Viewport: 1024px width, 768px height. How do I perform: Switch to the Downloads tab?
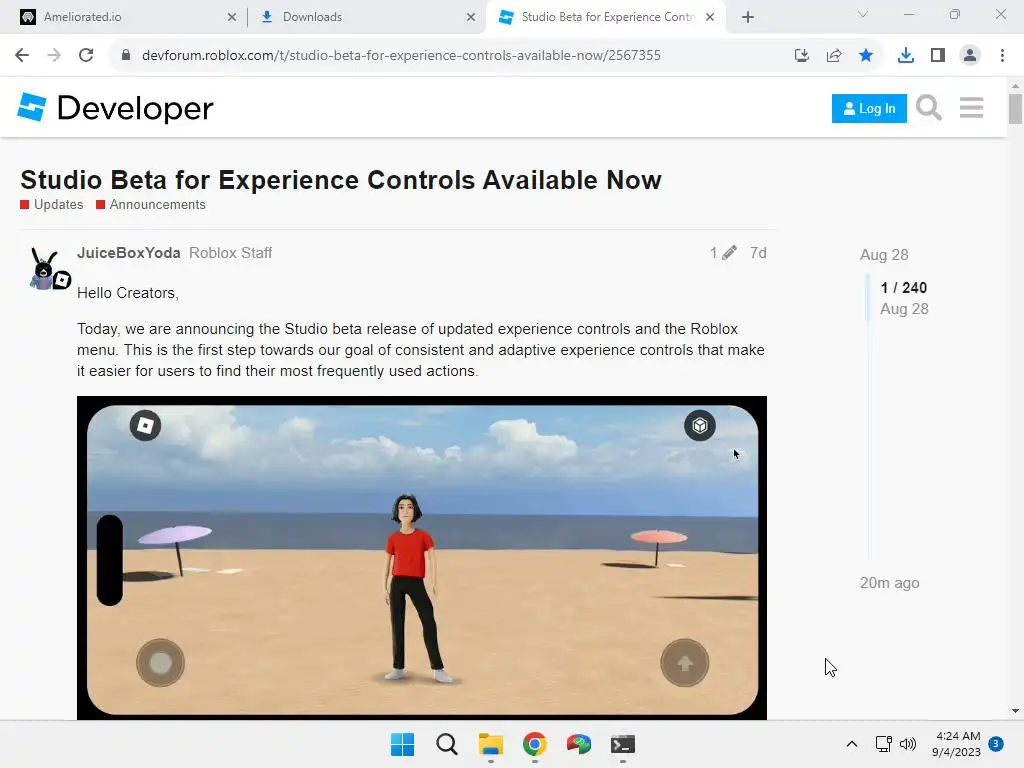[x=368, y=17]
